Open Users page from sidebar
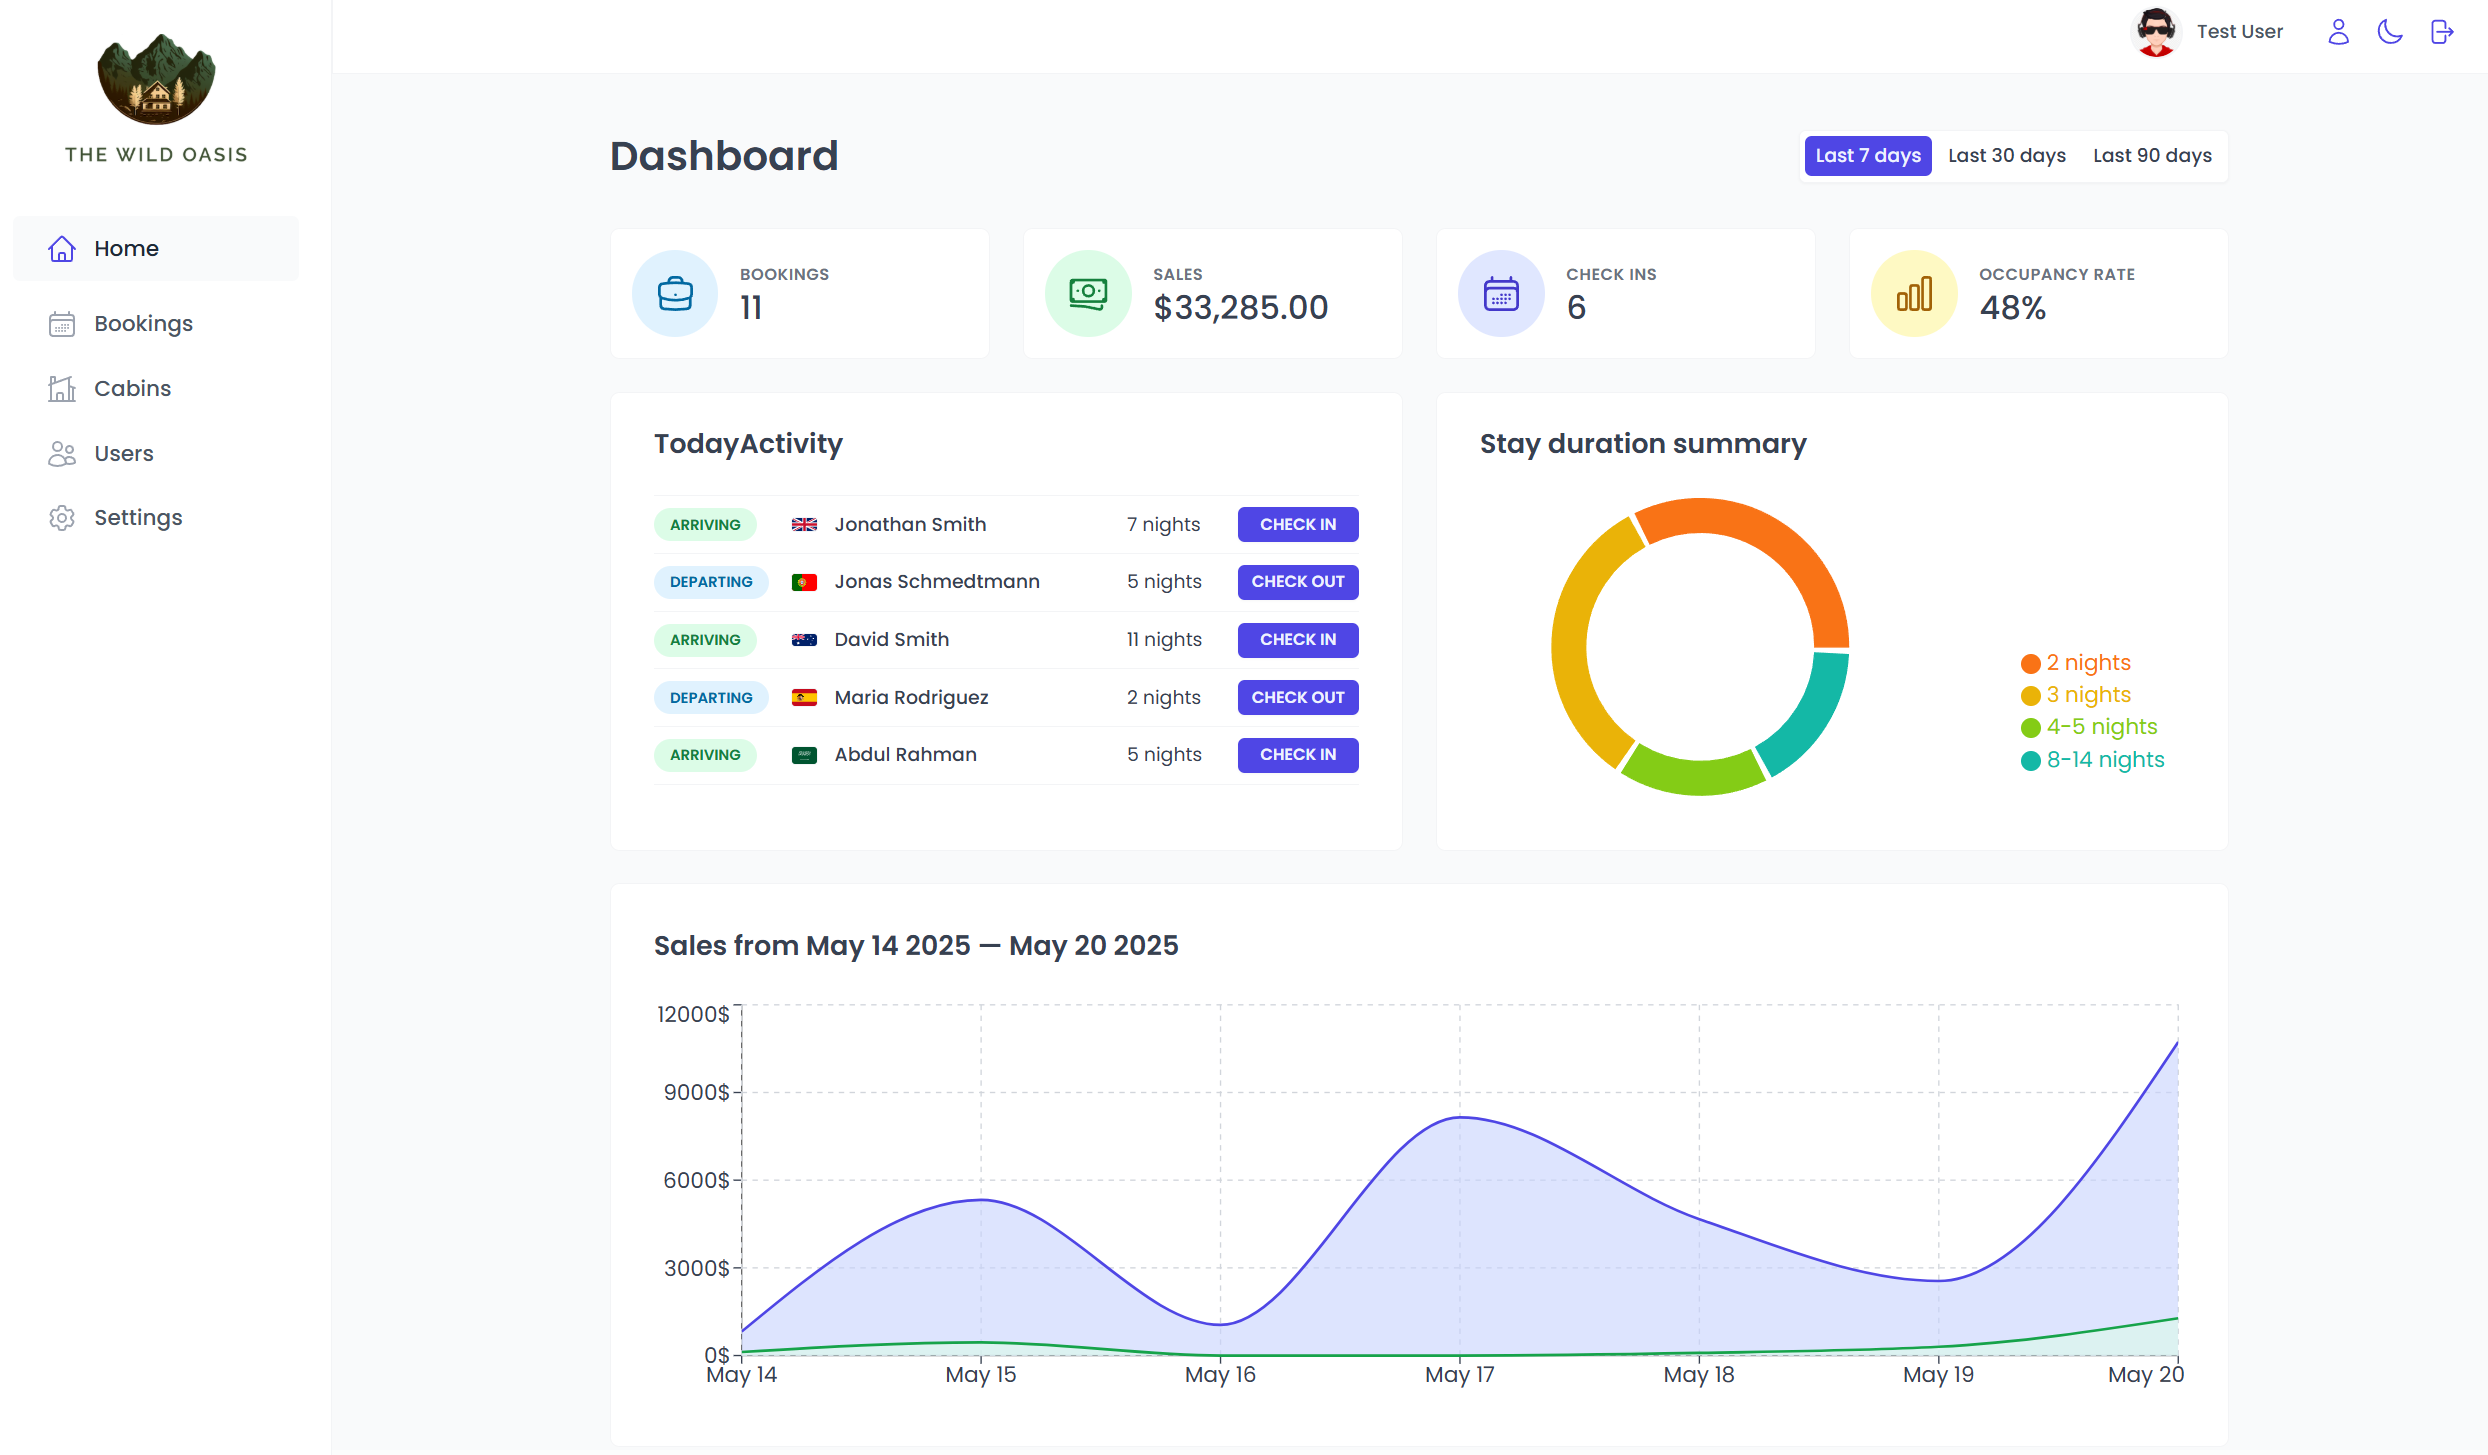 point(123,454)
